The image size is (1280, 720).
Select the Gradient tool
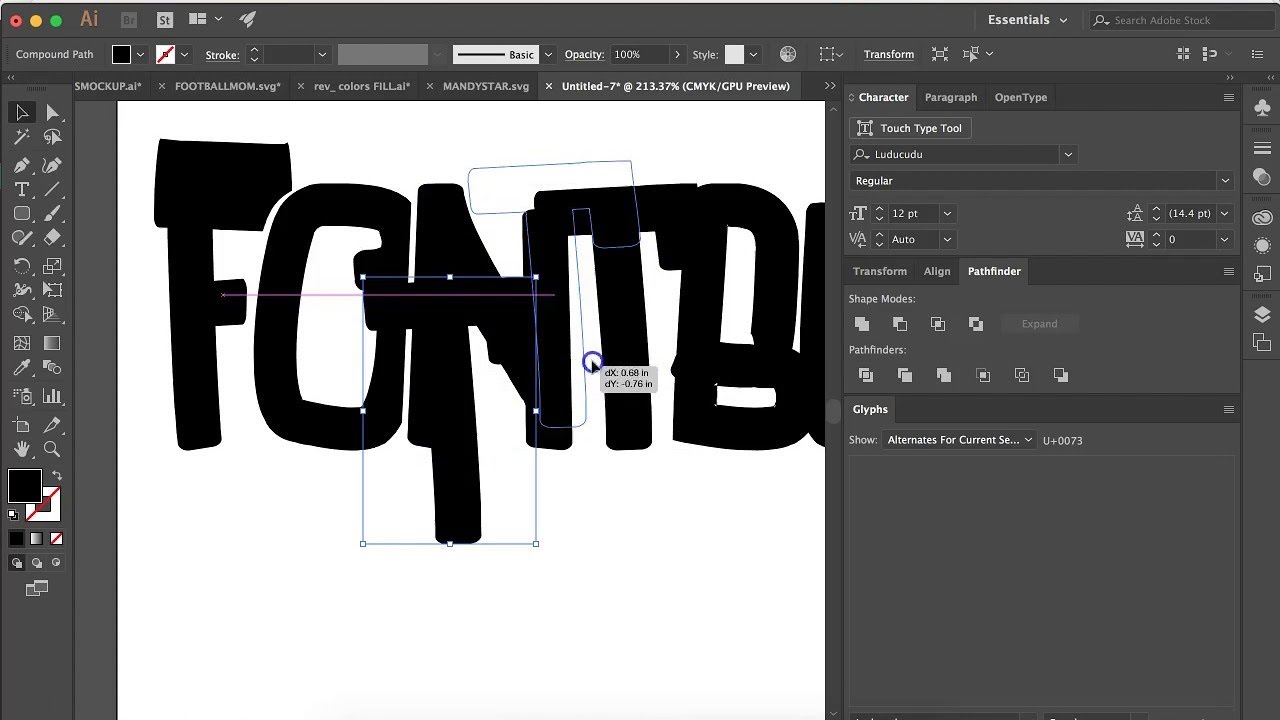coord(52,343)
